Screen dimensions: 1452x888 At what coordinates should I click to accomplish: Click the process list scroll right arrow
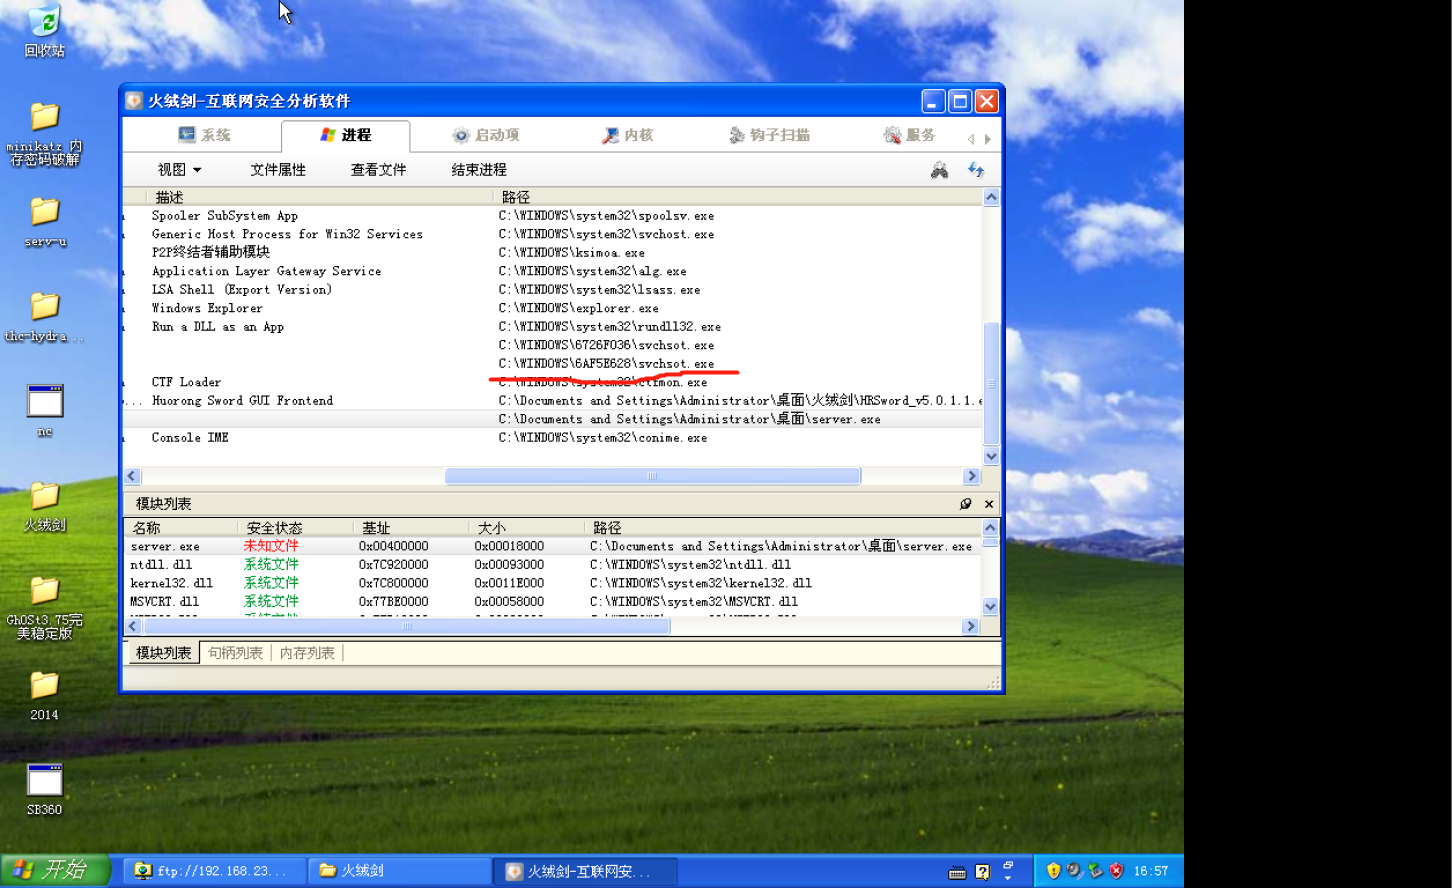point(971,476)
